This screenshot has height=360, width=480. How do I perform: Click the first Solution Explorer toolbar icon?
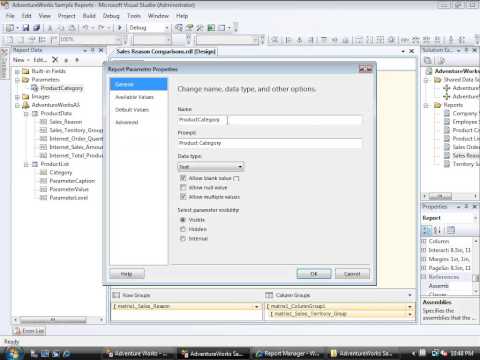tap(428, 60)
